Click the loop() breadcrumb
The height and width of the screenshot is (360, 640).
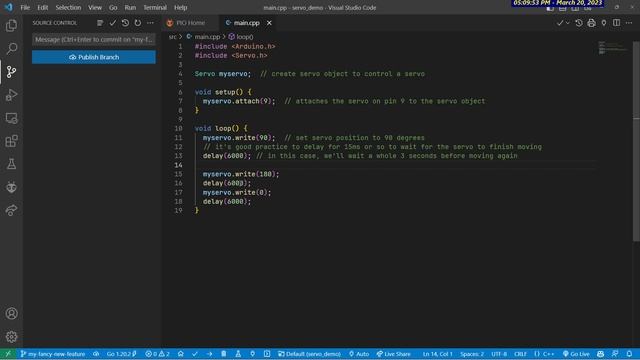click(x=241, y=37)
